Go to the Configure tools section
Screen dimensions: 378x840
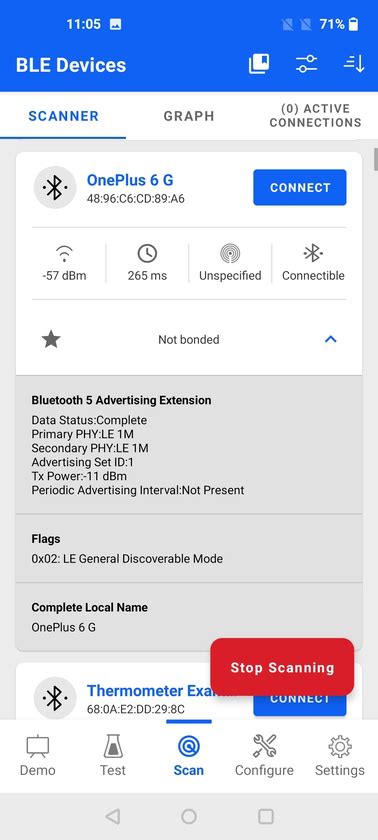pyautogui.click(x=264, y=756)
